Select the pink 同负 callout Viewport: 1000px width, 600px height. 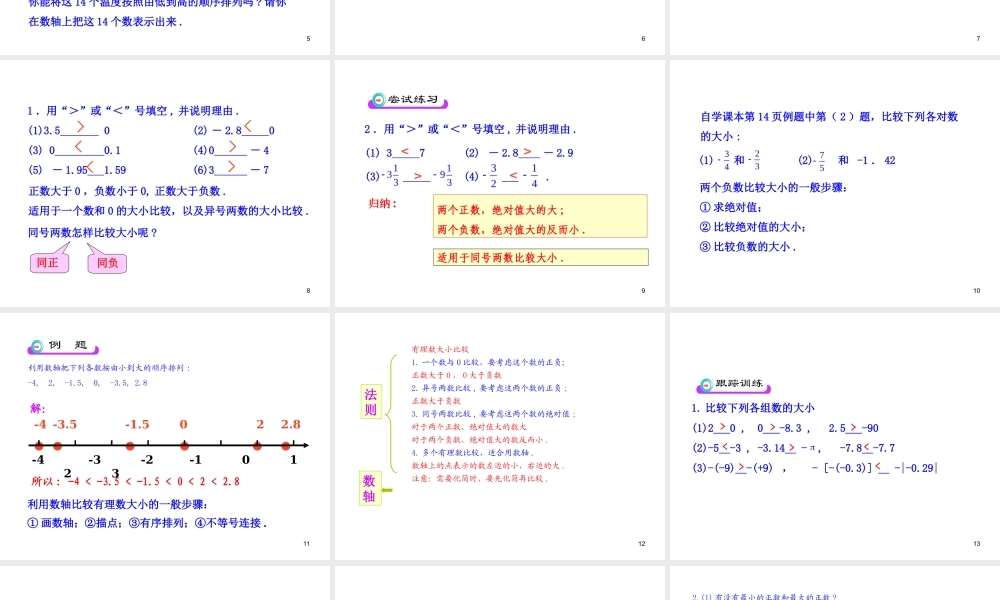(106, 263)
